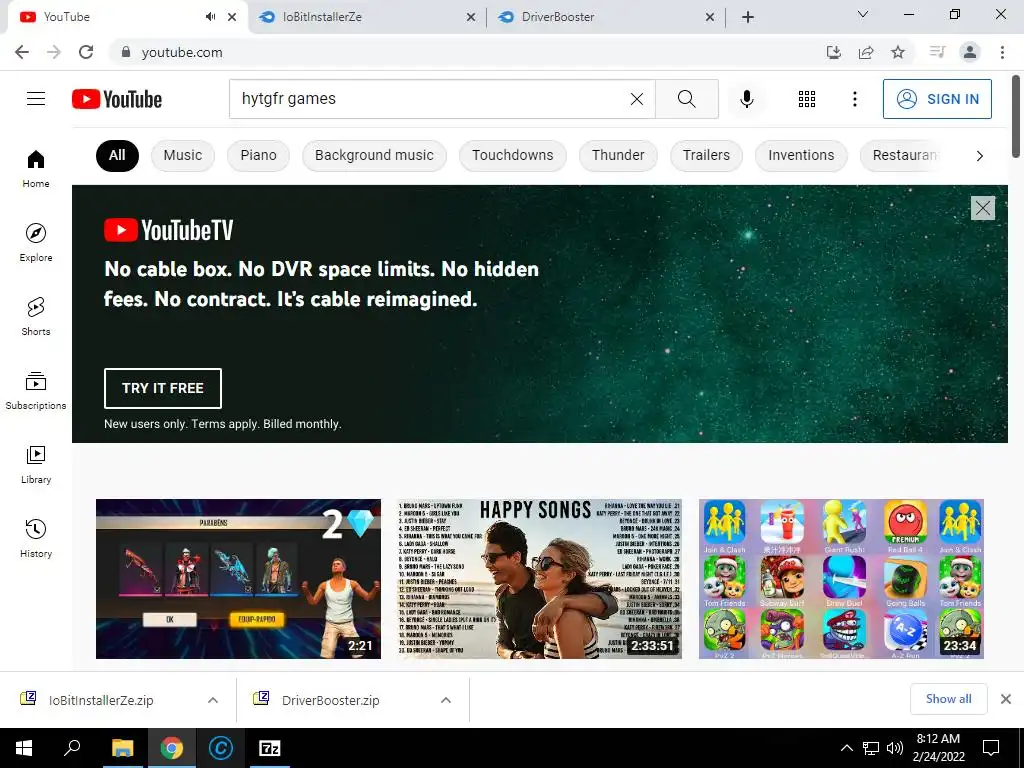Viewport: 1024px width, 768px height.
Task: Open tab search dropdown
Action: 863,14
